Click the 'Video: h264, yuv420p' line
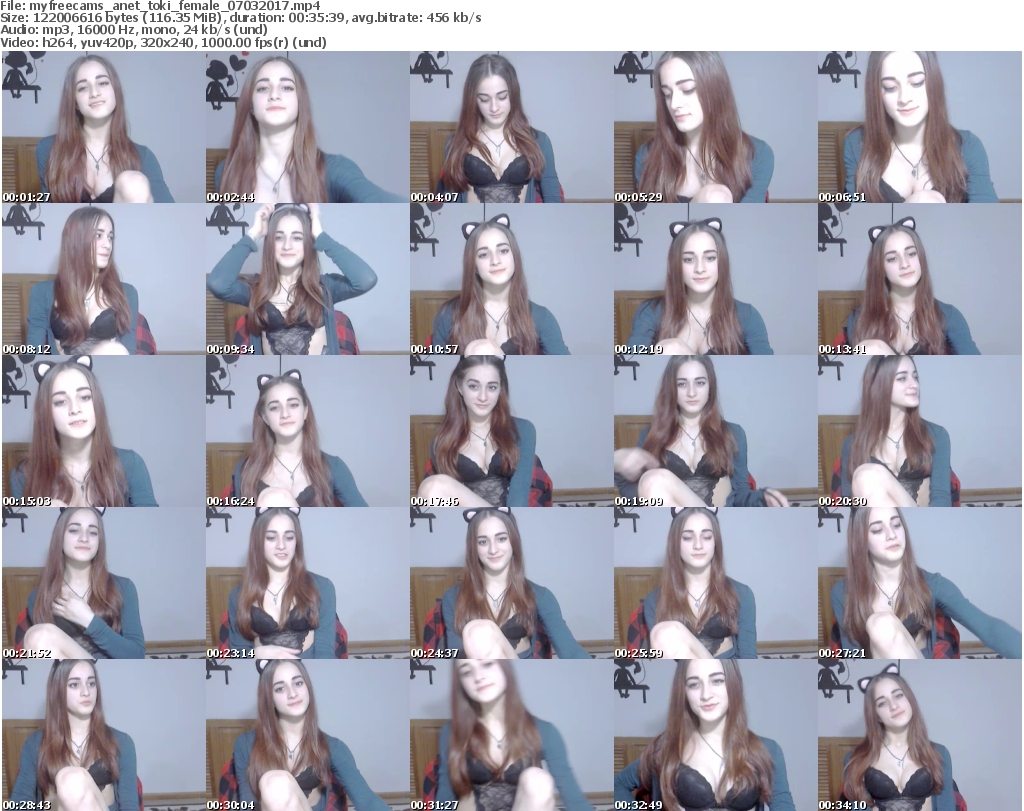Screen dimensions: 1024x811 (163, 42)
